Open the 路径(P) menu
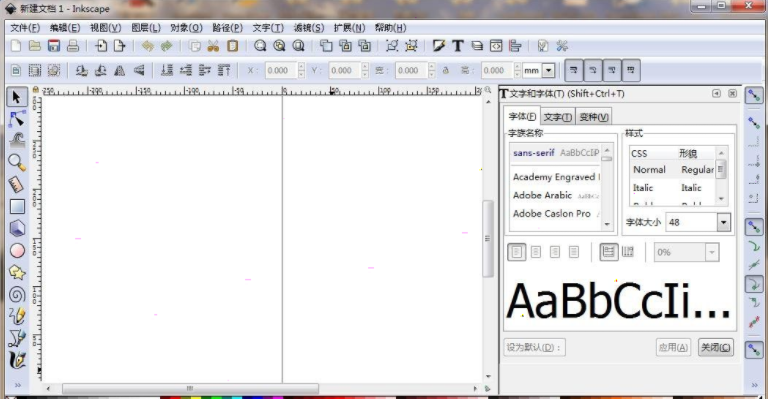Screen dimensions: 768x399 click(228, 28)
